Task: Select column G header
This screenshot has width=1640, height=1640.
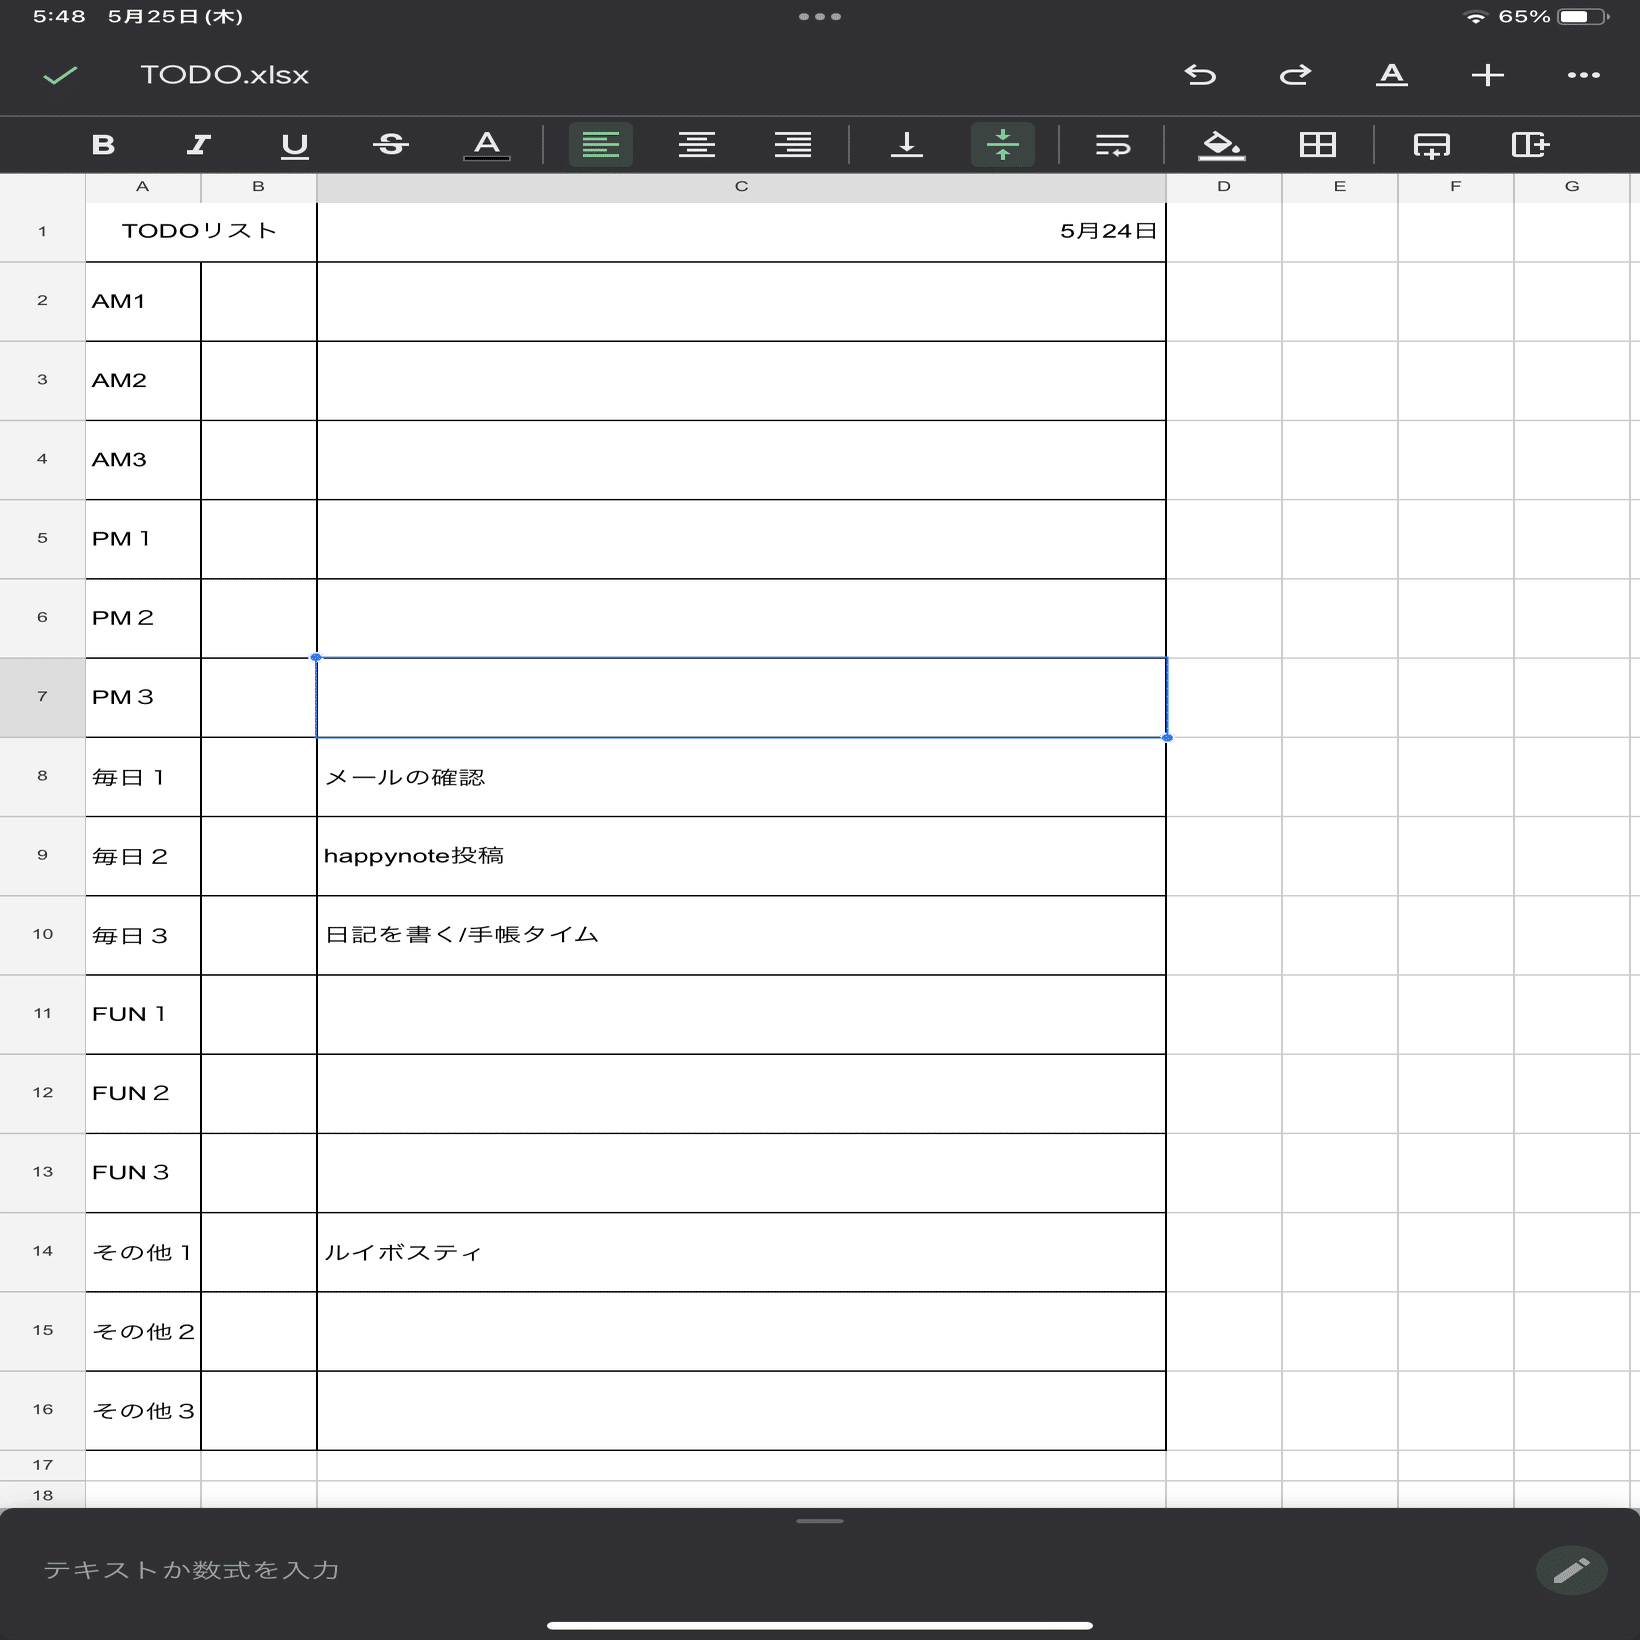Action: (1572, 187)
